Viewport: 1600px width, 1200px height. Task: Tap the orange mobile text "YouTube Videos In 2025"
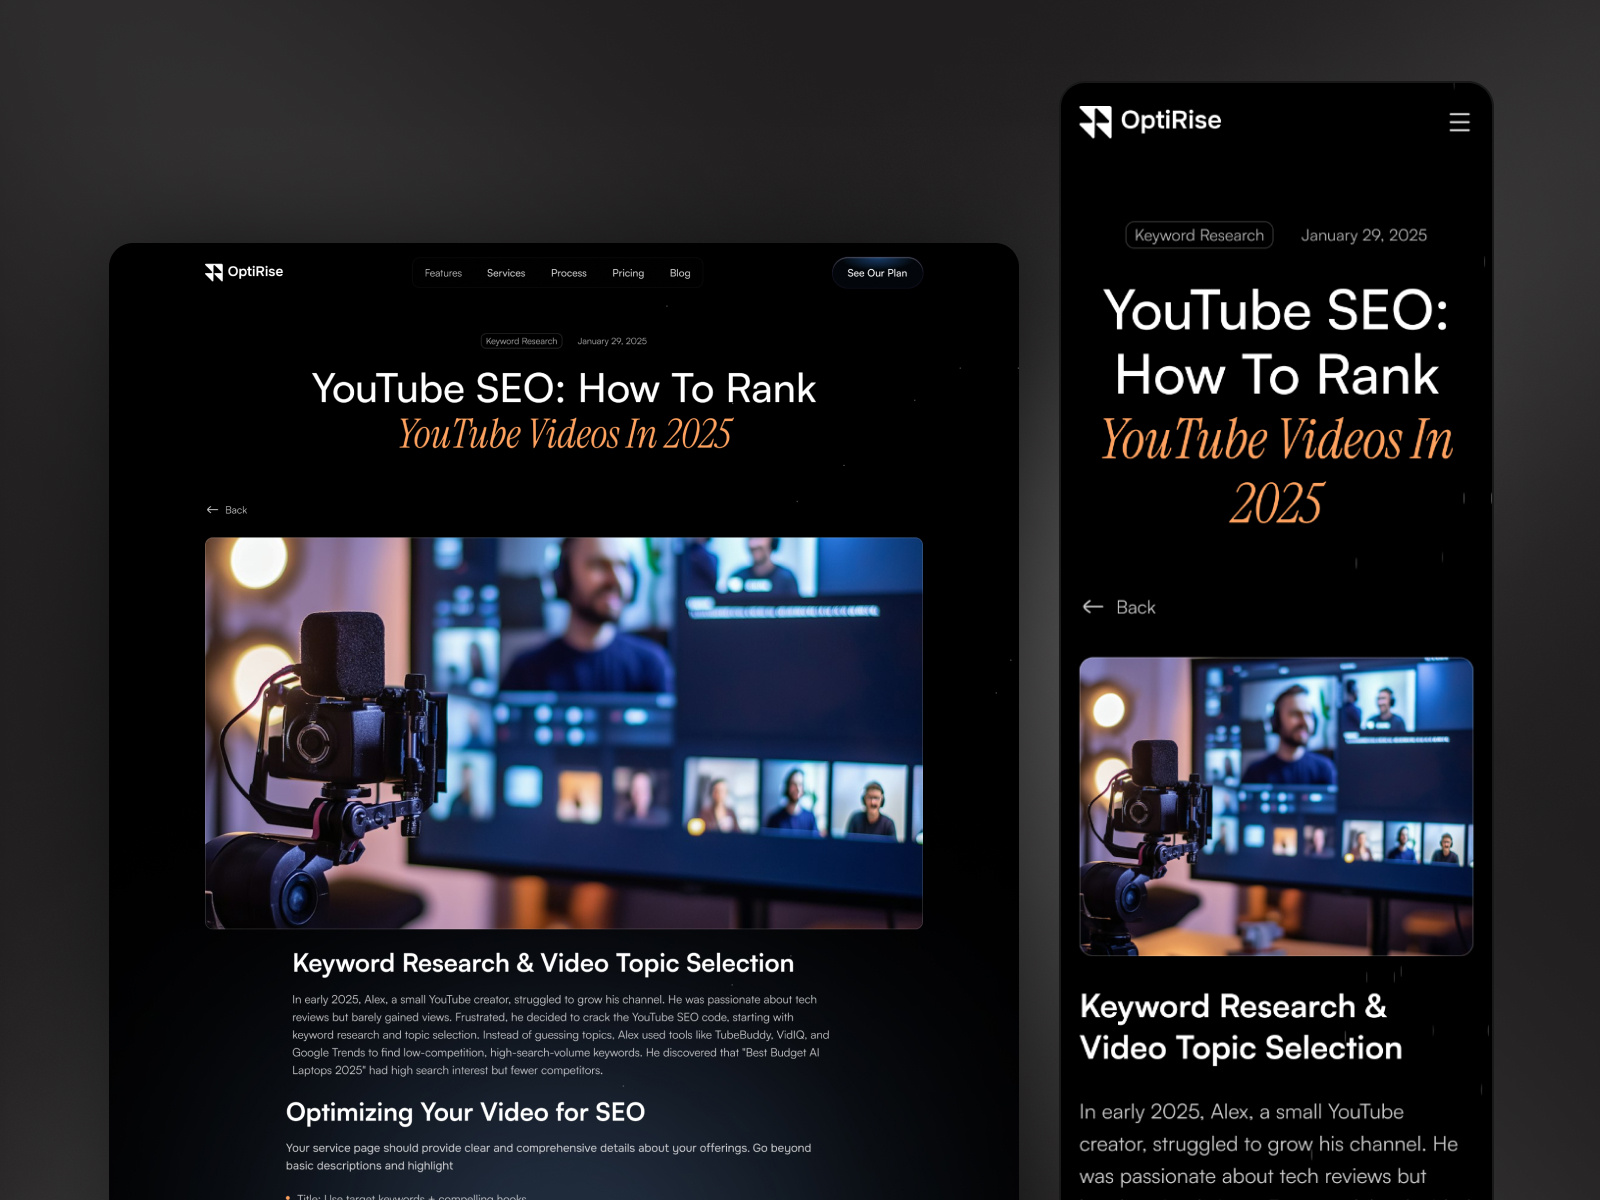click(x=1277, y=470)
